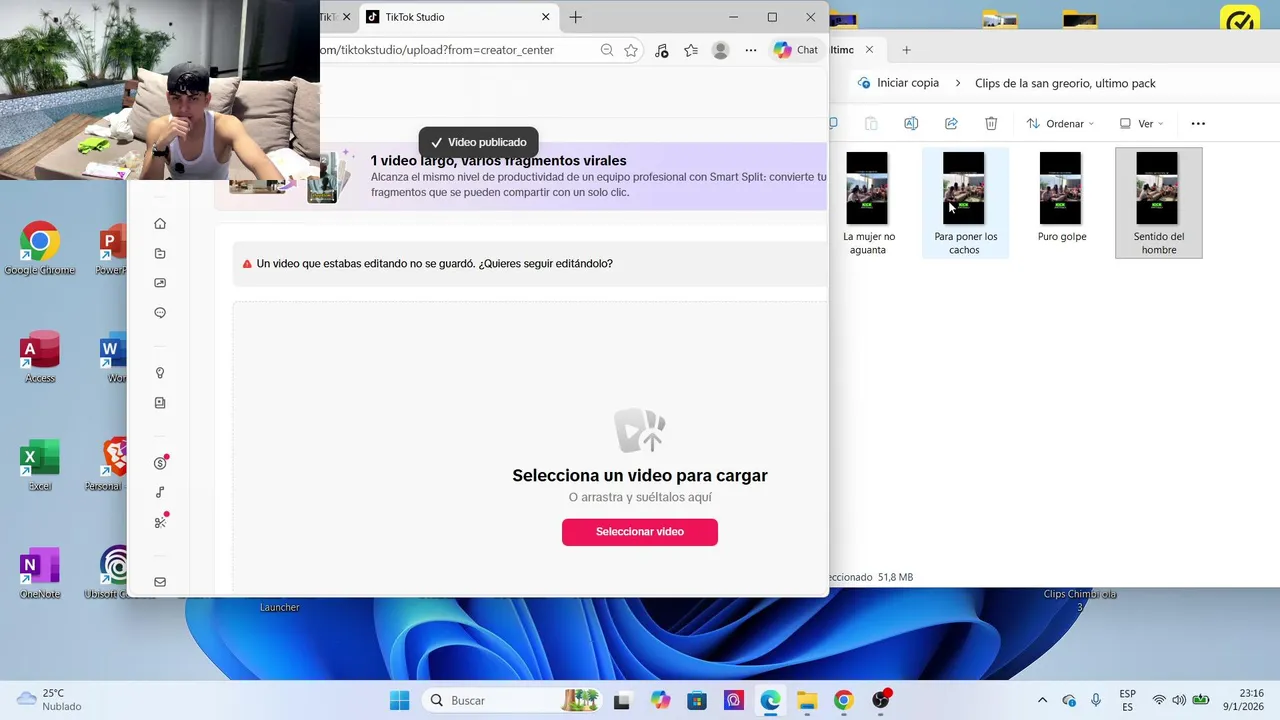The height and width of the screenshot is (720, 1280).
Task: Click the Paste icon in File Explorer toolbar
Action: (x=871, y=124)
